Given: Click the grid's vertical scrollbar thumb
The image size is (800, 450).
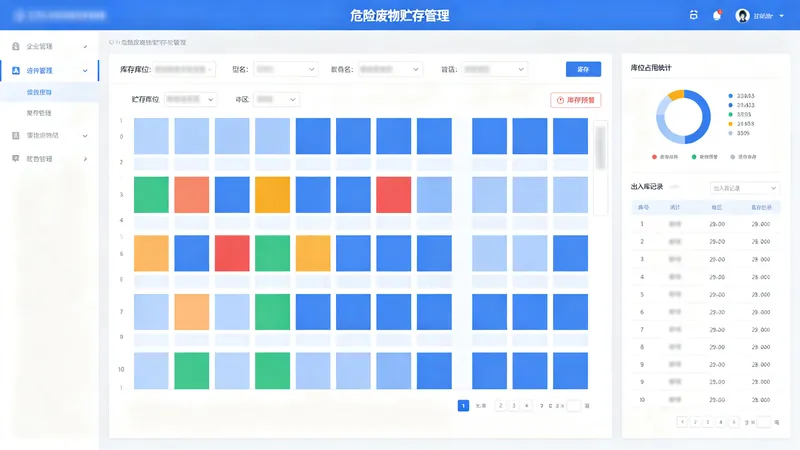Looking at the screenshot, I should pos(601,147).
